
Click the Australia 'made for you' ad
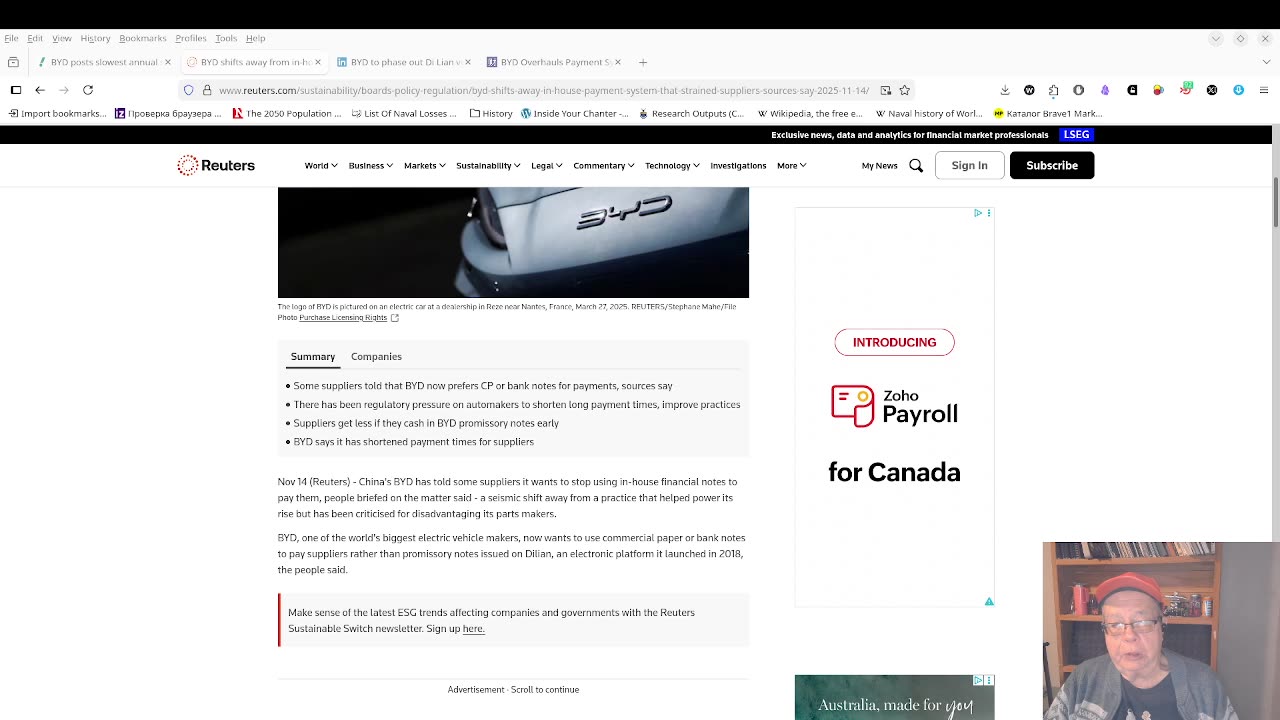[894, 697]
